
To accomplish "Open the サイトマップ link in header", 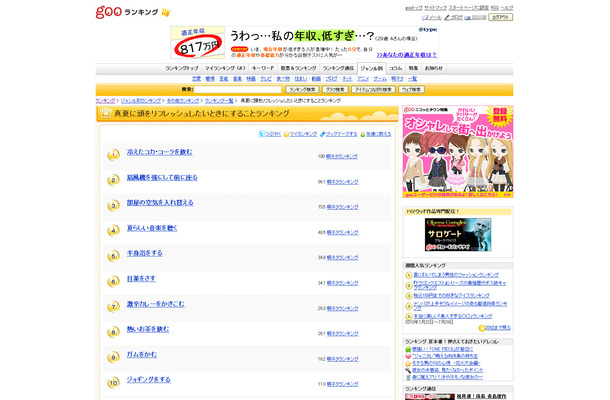I will coord(435,8).
